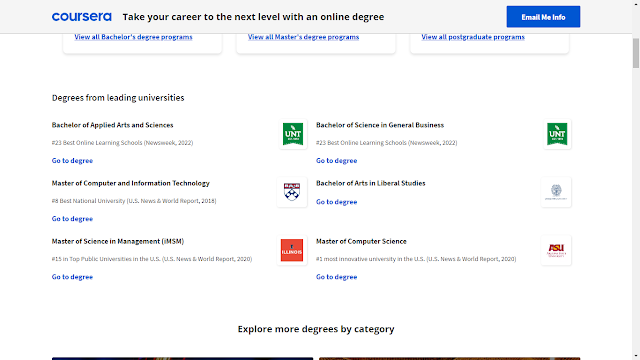Go to degree for Applied Arts and Sciences
This screenshot has width=640, height=360.
(x=72, y=160)
